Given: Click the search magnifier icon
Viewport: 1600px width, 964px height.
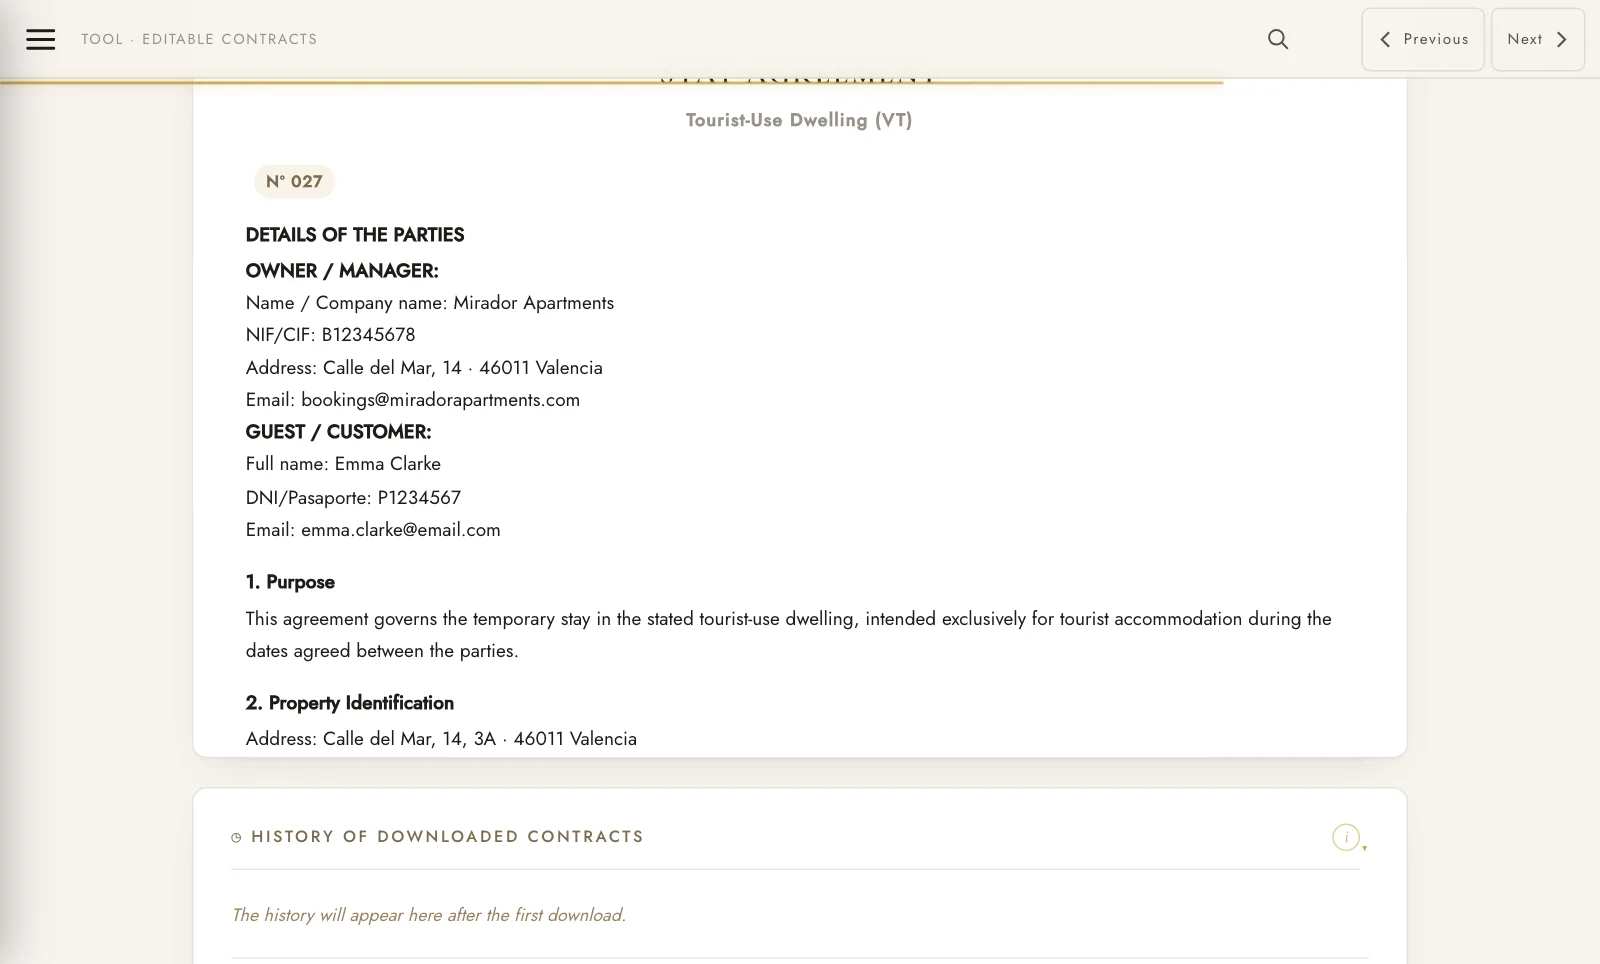Looking at the screenshot, I should coord(1278,39).
